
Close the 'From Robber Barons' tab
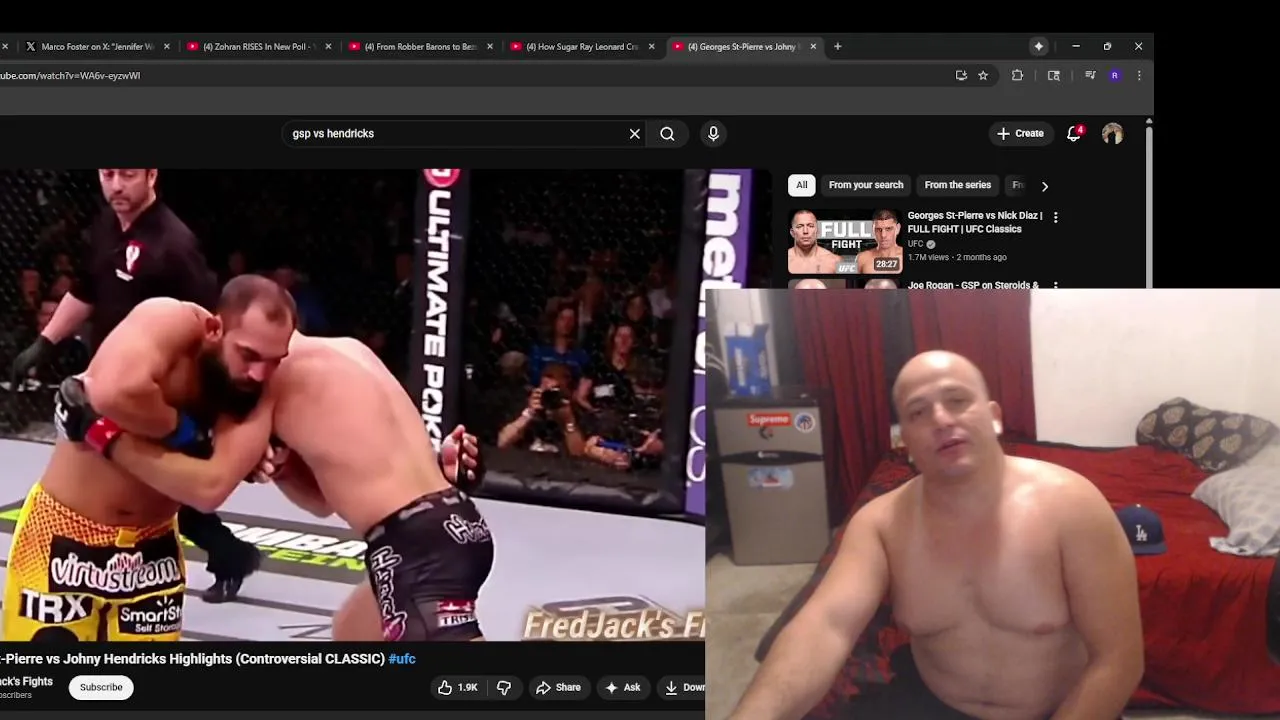[x=490, y=46]
